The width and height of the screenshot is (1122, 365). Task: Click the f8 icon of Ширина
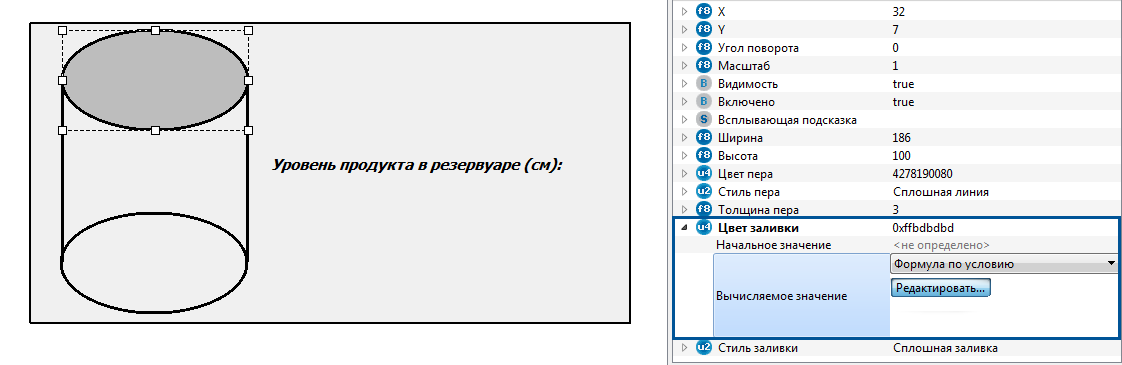click(x=704, y=137)
